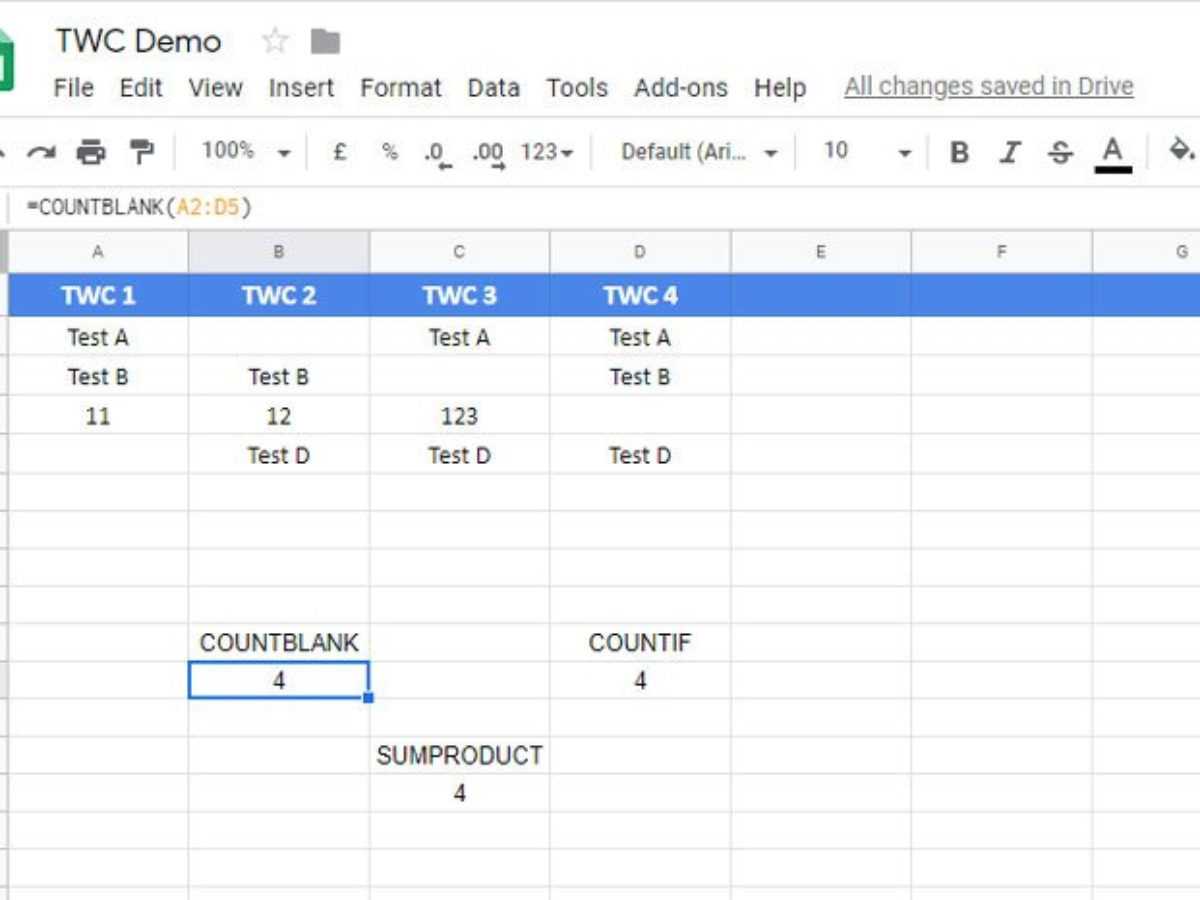
Task: Select the cell containing 123
Action: (x=459, y=416)
